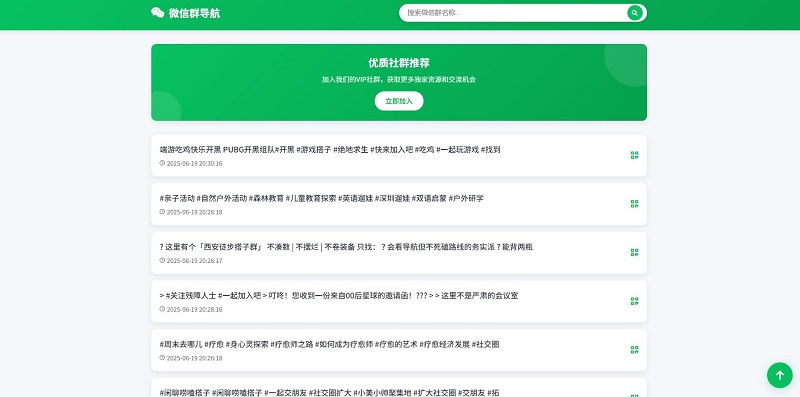Click the back-to-top arrow button
The image size is (800, 397).
pos(780,375)
